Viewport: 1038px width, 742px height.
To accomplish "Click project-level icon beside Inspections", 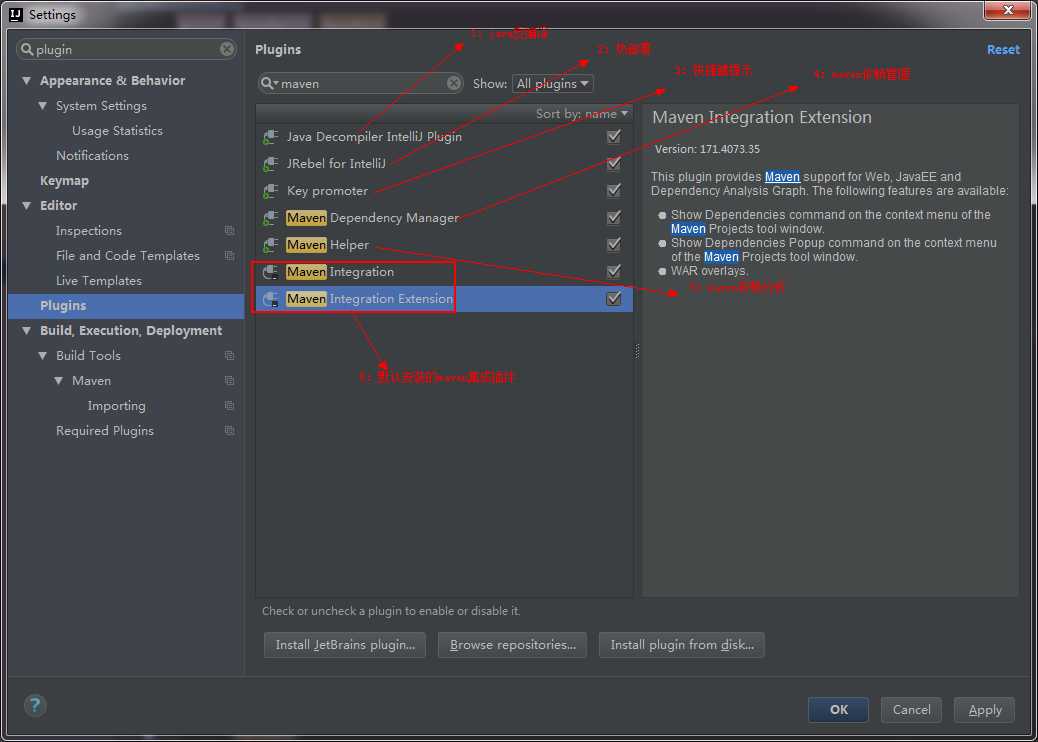I will 230,230.
